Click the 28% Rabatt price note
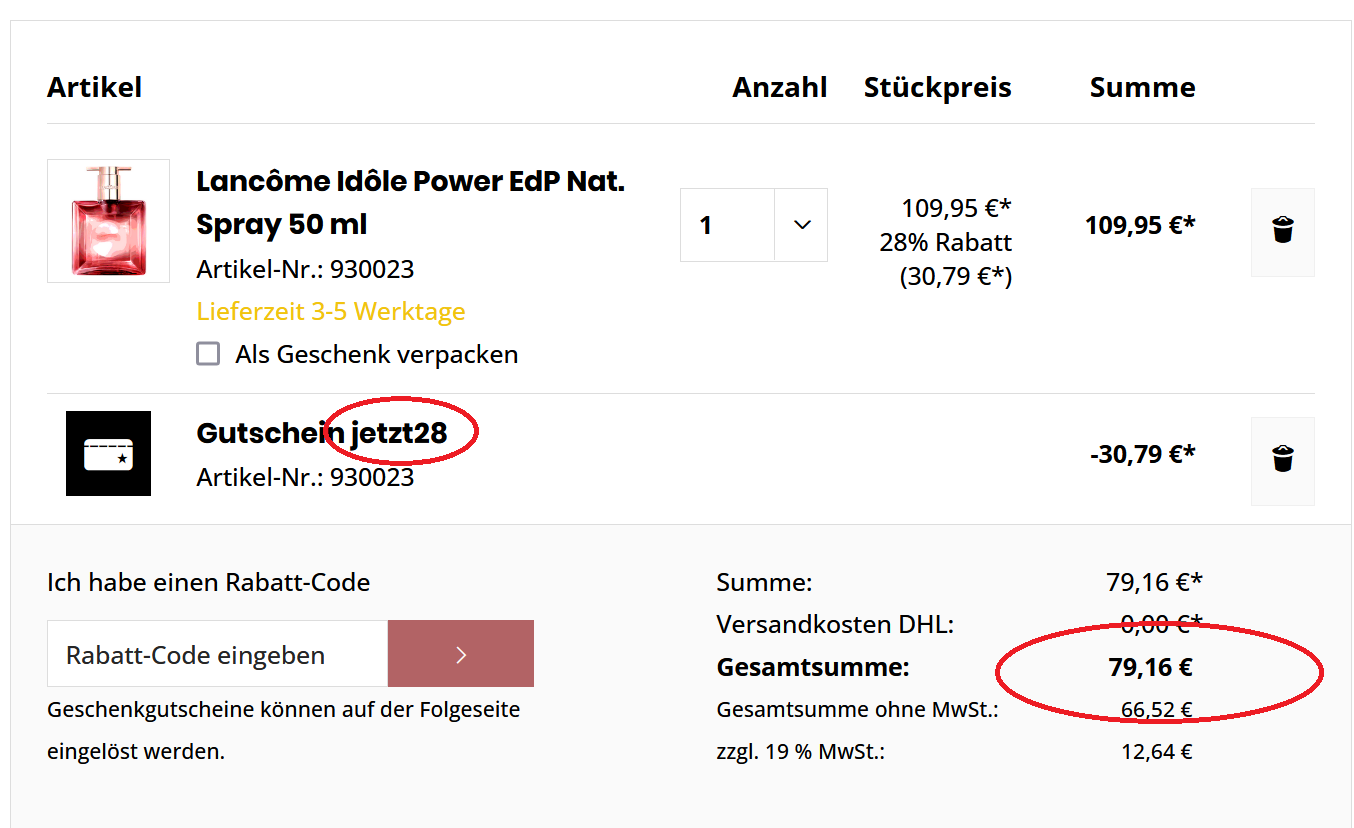Screen dimensions: 1354x828 (x=946, y=242)
